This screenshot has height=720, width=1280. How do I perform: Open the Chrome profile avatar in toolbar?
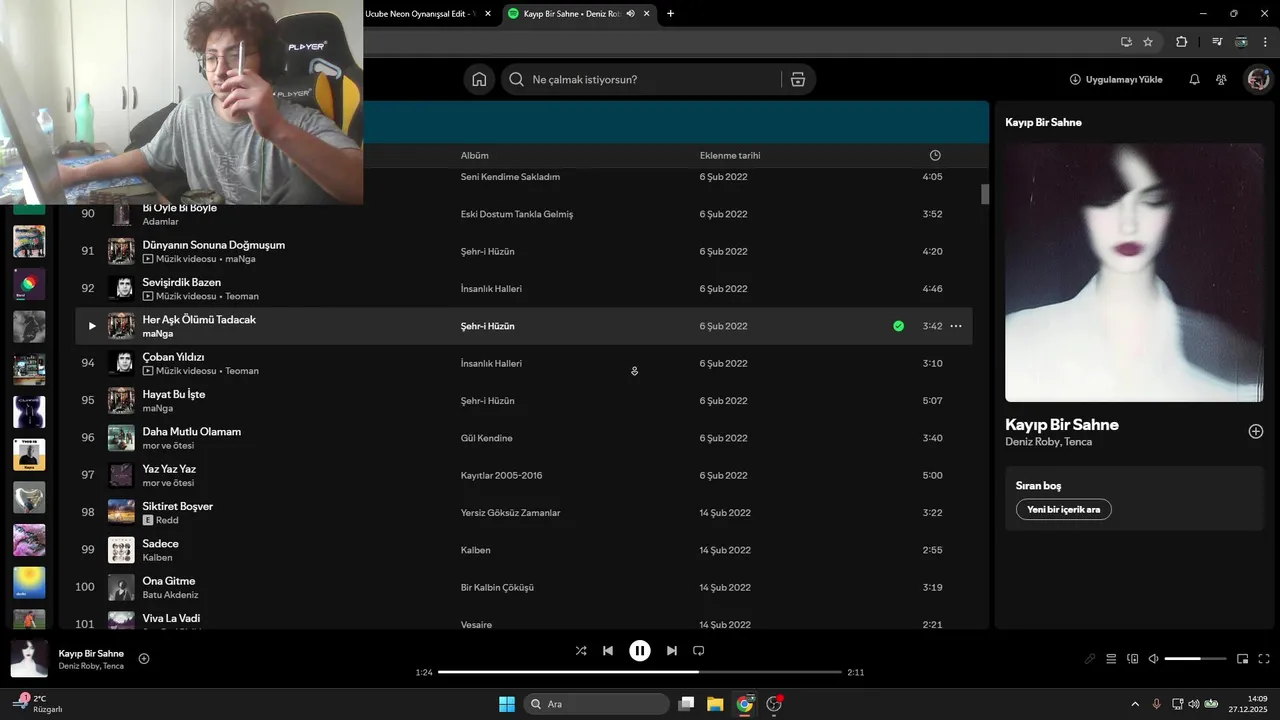point(1241,42)
